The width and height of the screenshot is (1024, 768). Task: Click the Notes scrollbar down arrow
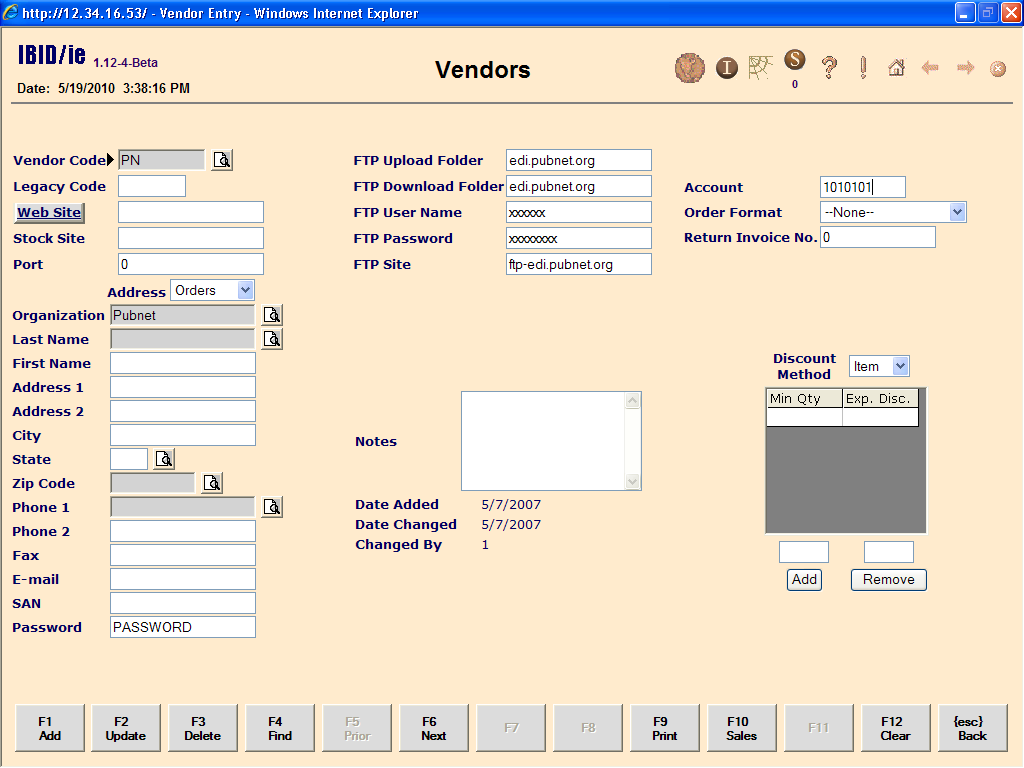632,481
